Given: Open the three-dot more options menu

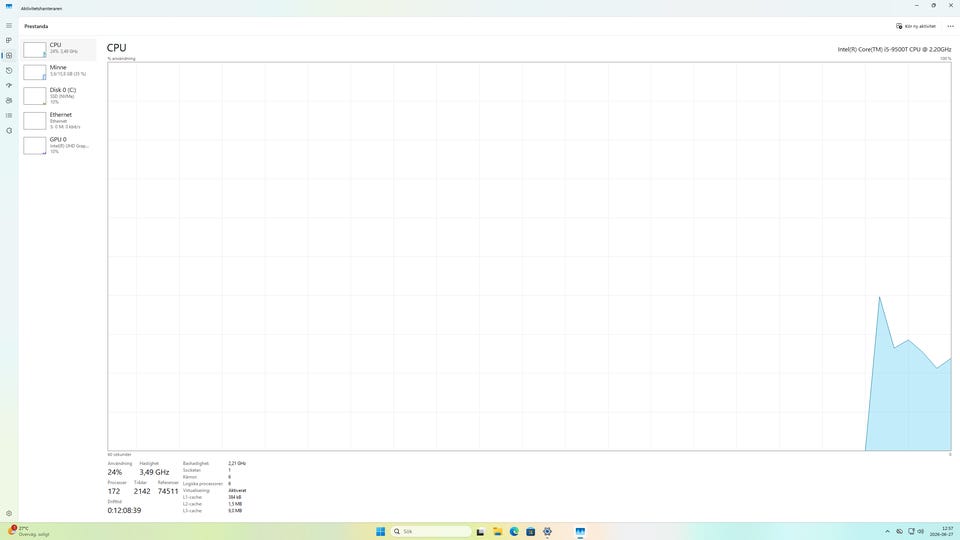Looking at the screenshot, I should [x=950, y=26].
